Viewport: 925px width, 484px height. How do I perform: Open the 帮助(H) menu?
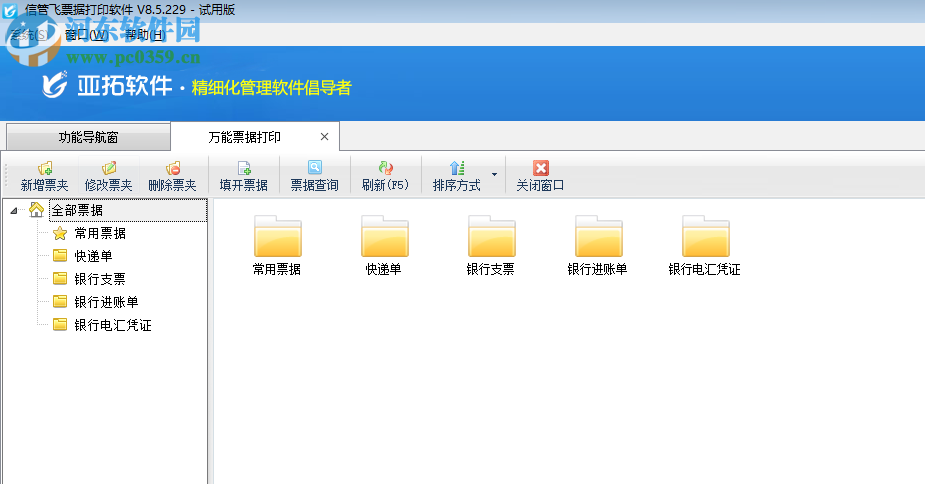point(145,35)
